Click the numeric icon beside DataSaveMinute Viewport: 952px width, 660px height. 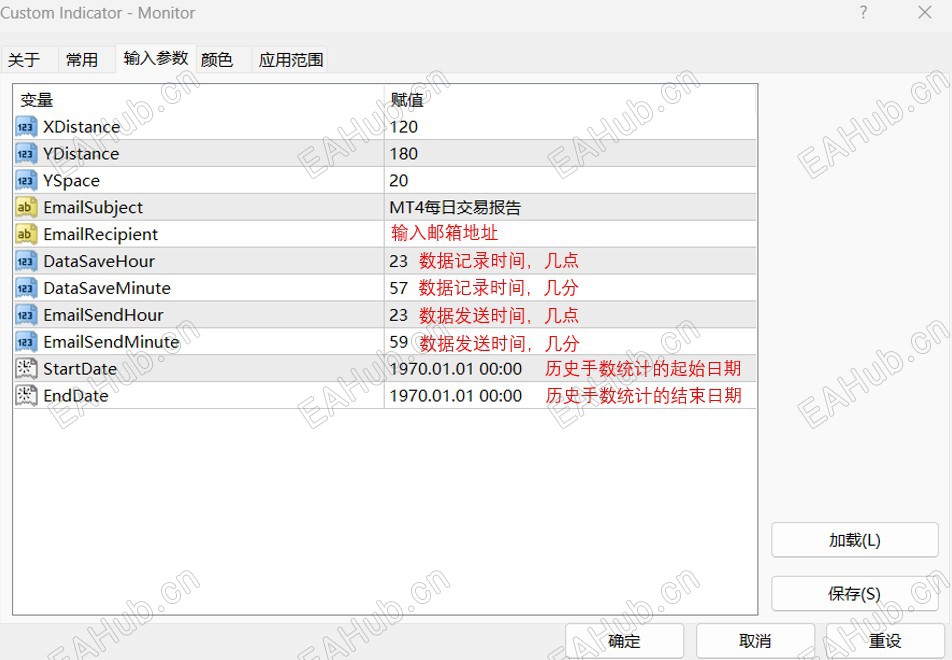click(x=25, y=288)
